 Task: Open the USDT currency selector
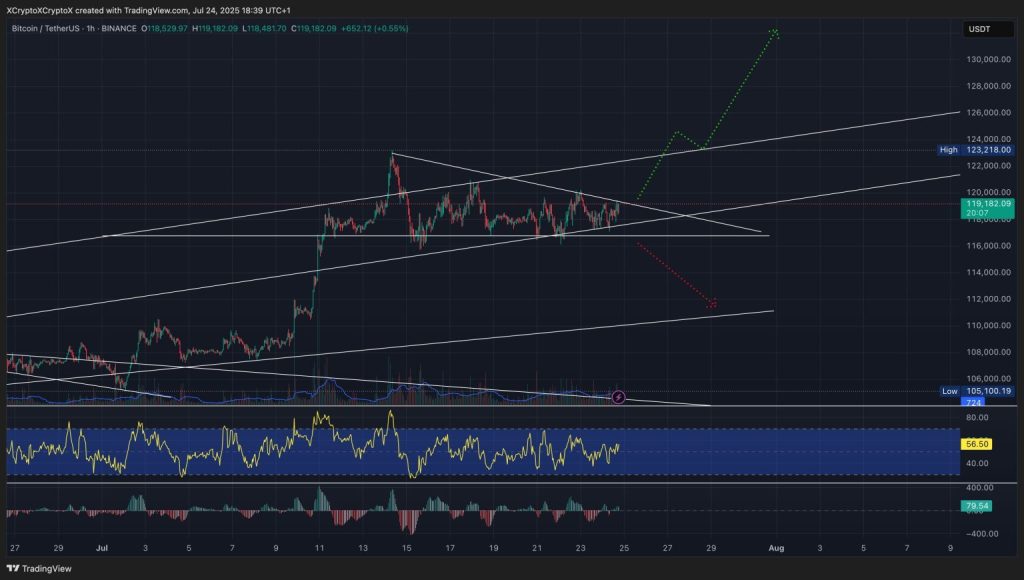click(x=987, y=29)
